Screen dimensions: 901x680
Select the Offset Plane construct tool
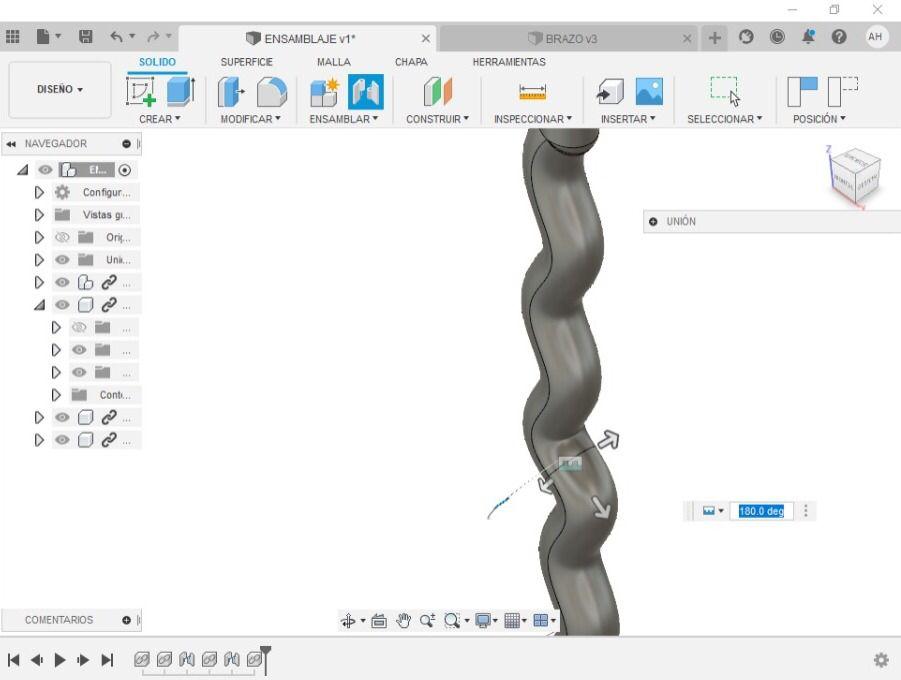438,92
